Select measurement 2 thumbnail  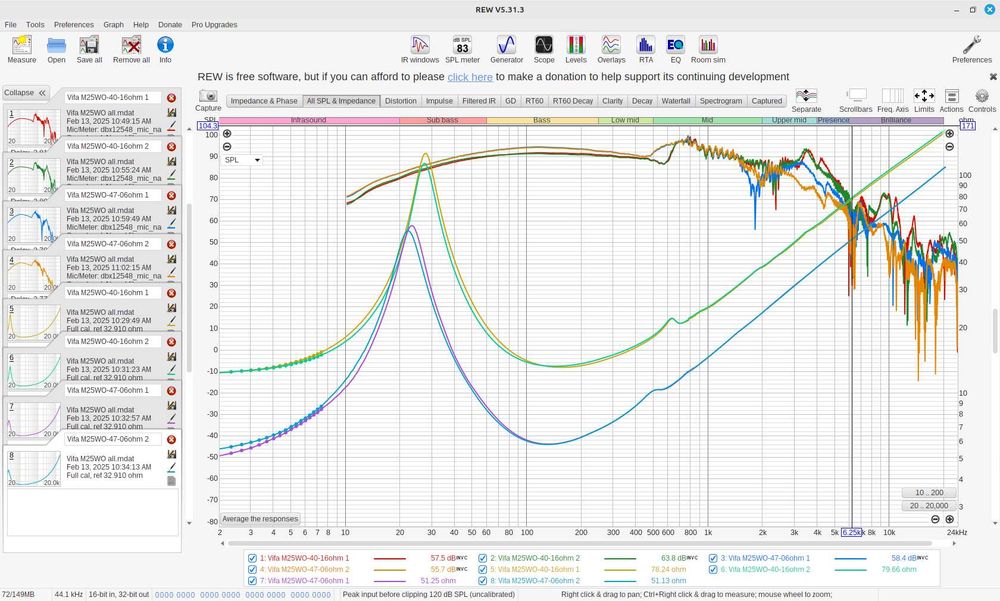tap(34, 176)
